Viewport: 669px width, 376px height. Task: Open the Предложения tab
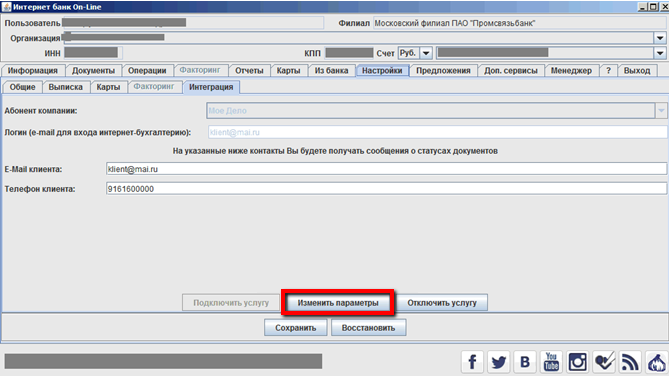[443, 71]
